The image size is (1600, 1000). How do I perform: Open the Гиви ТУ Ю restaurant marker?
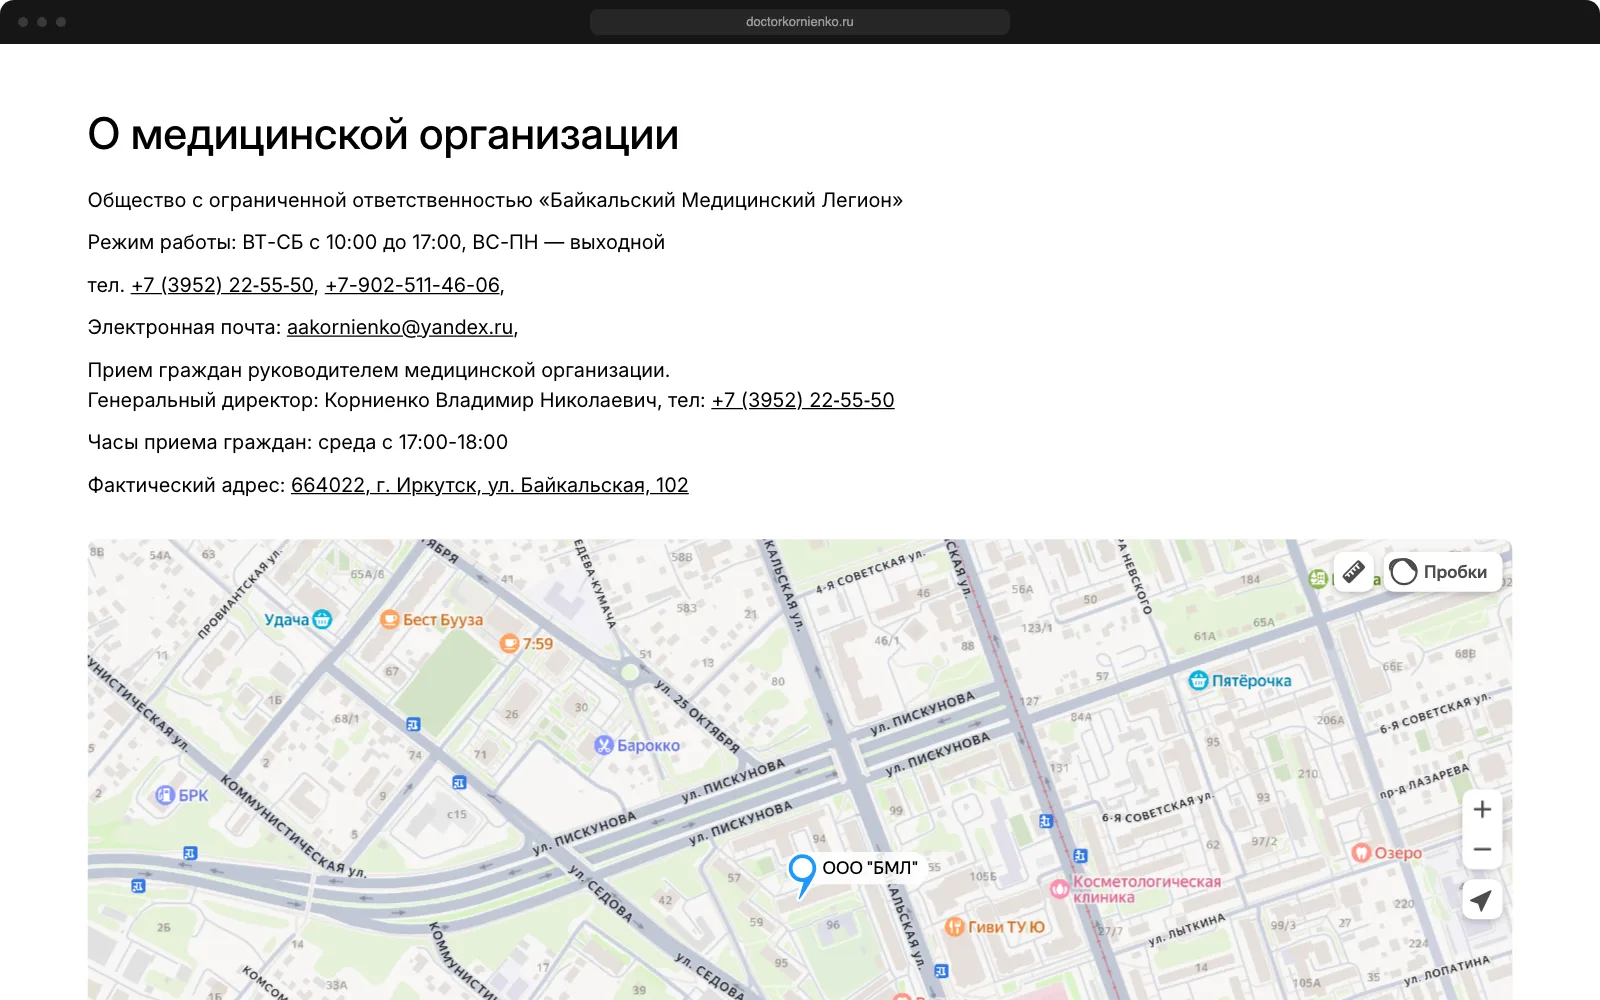[x=995, y=927]
